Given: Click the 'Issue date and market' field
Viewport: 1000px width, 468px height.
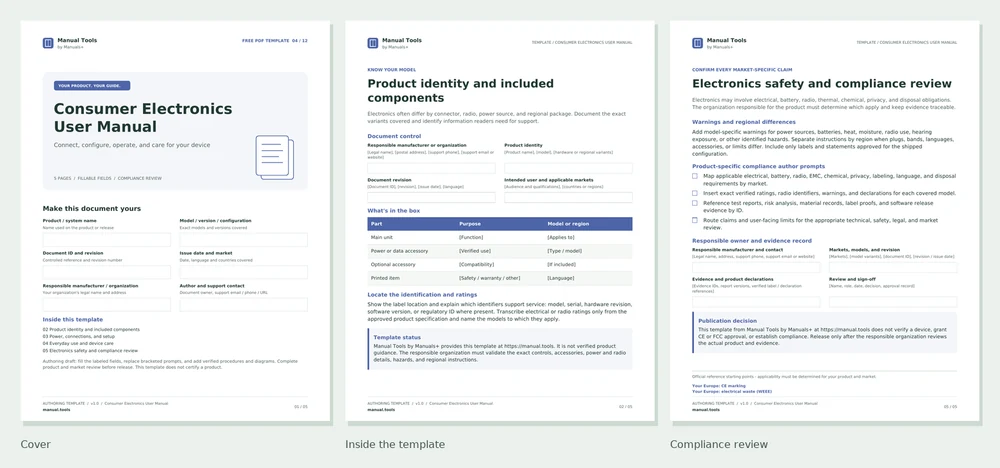Looking at the screenshot, I should (244, 272).
